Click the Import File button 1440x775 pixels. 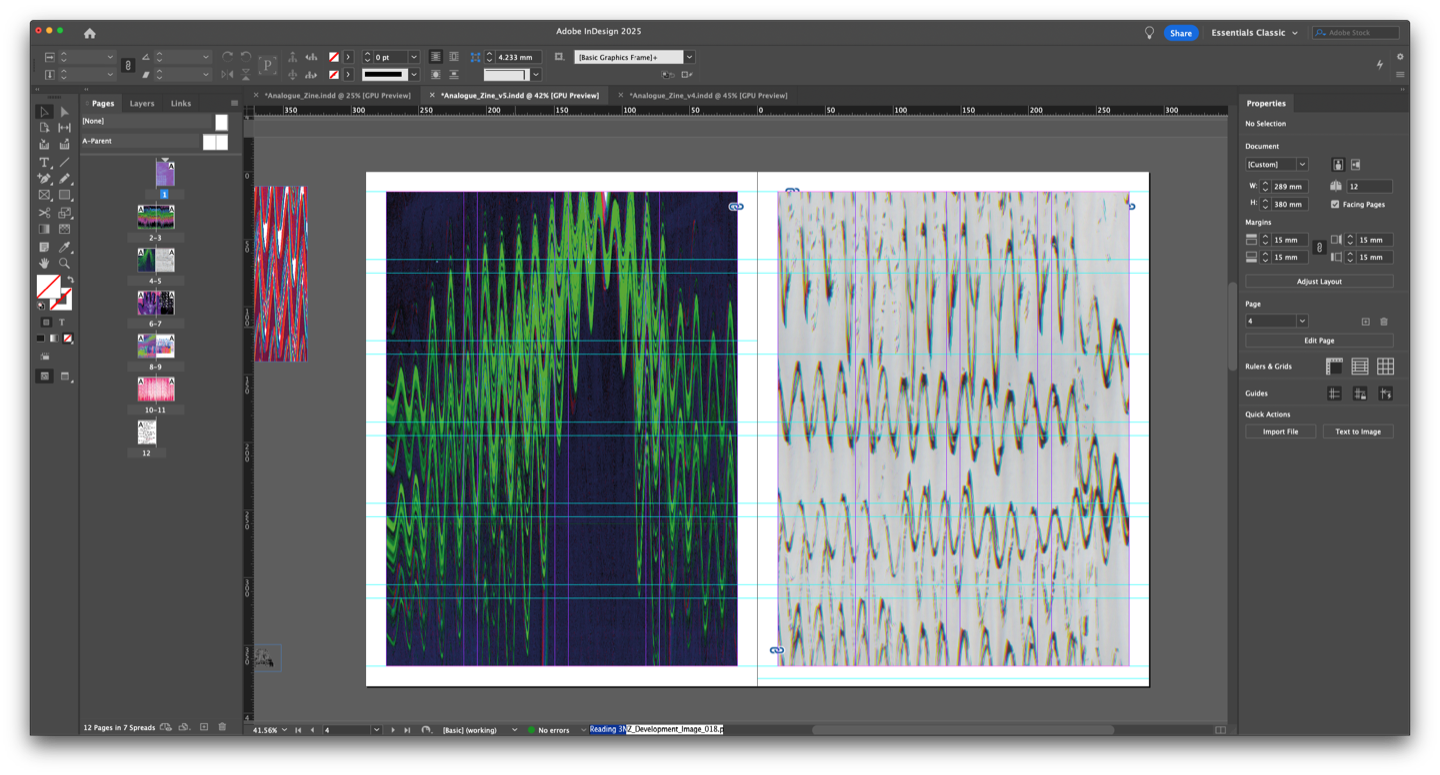coord(1280,432)
